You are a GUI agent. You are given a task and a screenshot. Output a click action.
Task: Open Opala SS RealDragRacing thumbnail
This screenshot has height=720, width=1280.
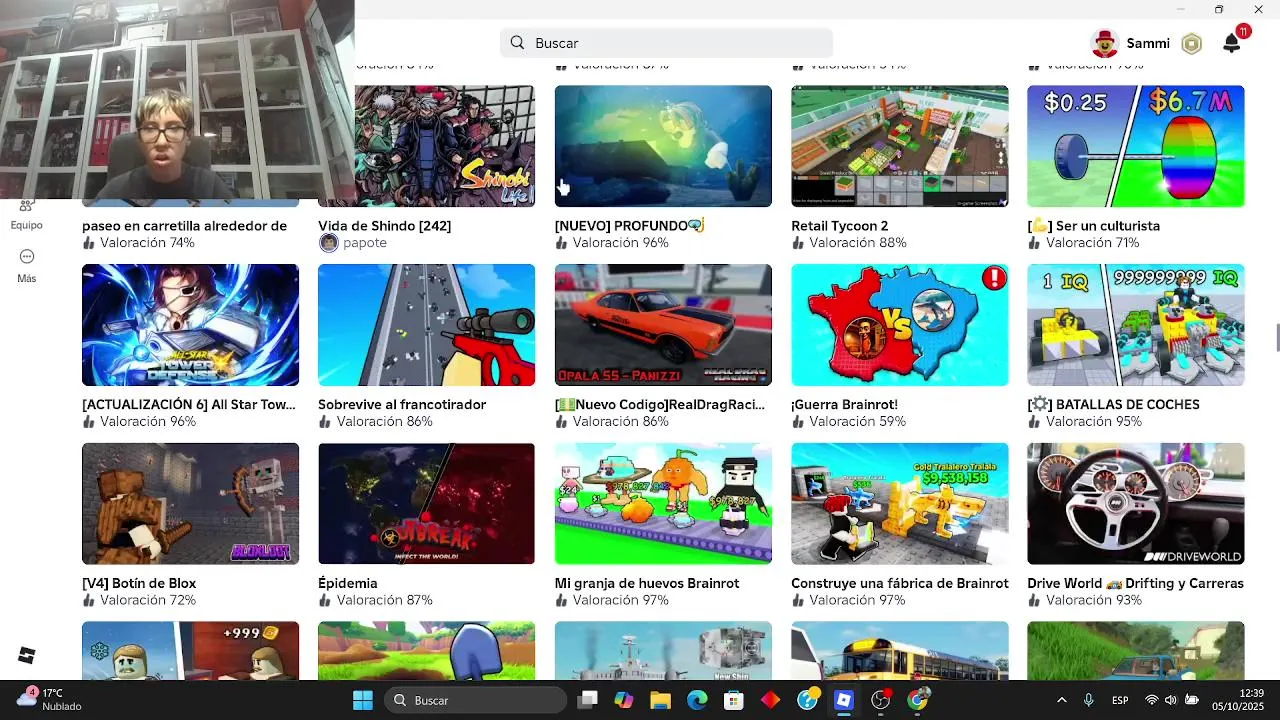pos(663,325)
